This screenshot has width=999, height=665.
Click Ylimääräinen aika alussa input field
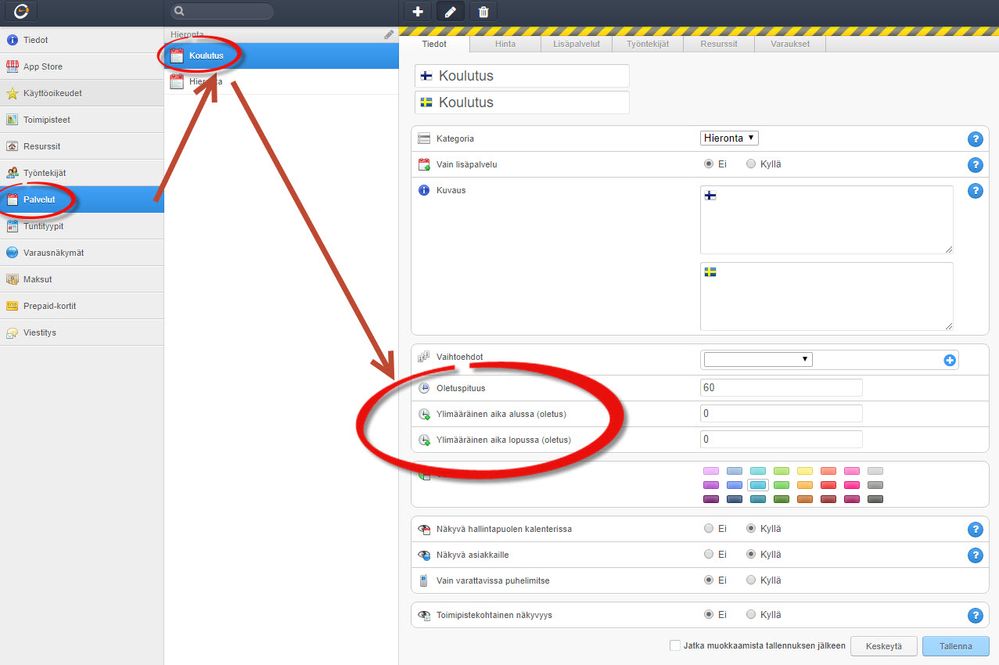(781, 413)
